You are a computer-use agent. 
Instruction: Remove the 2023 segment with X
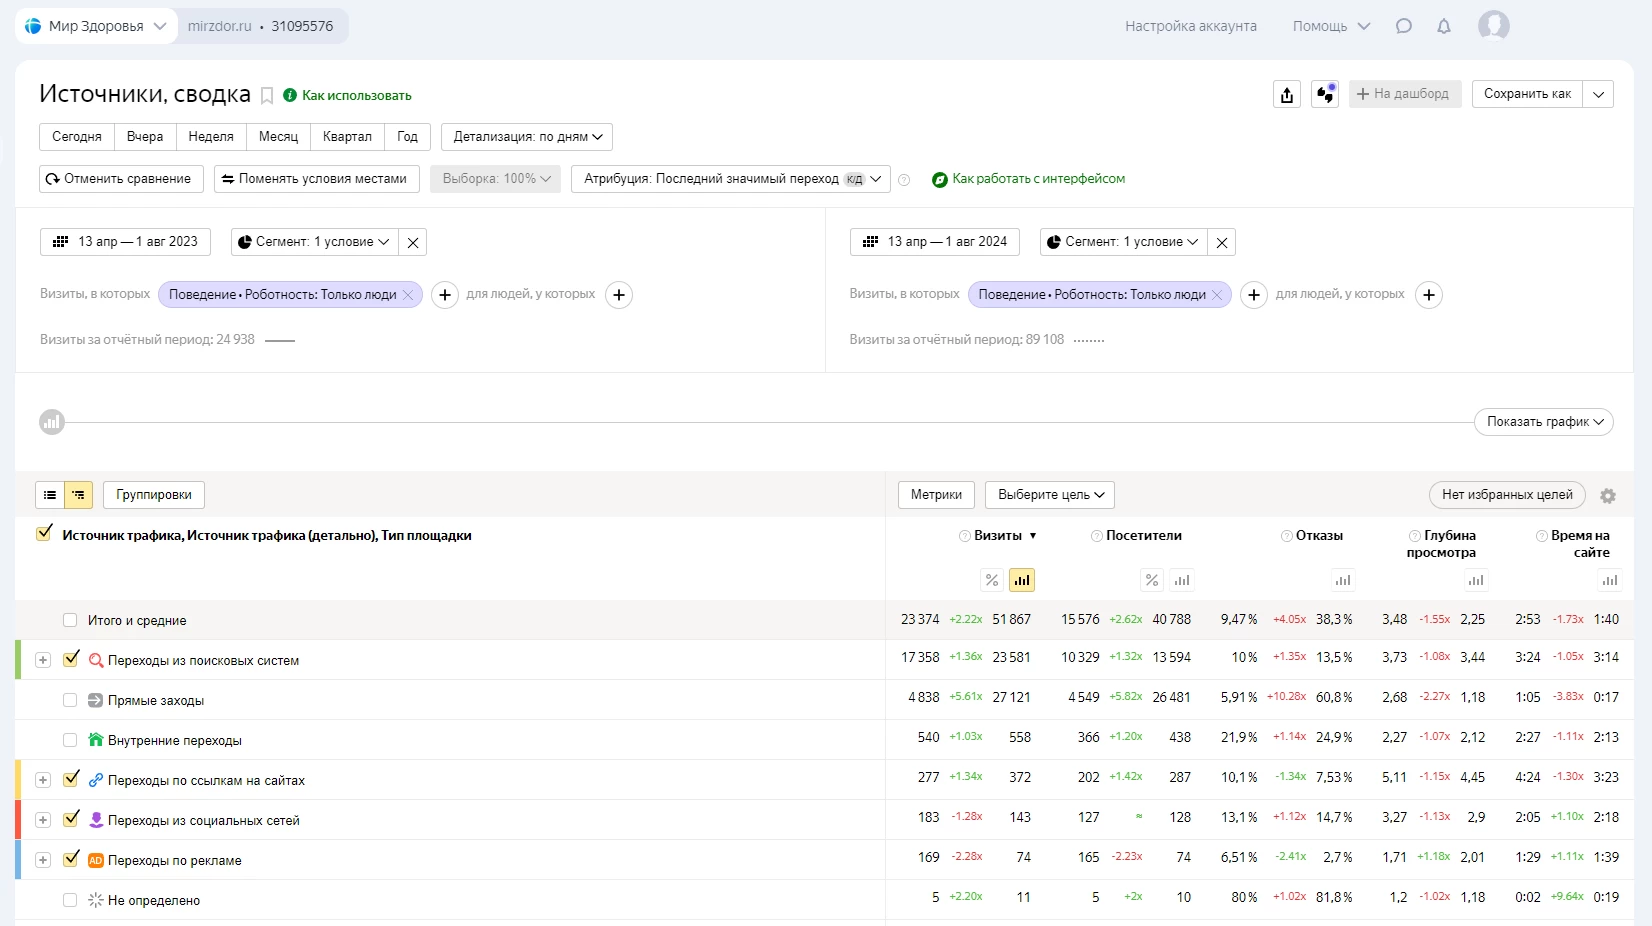413,242
